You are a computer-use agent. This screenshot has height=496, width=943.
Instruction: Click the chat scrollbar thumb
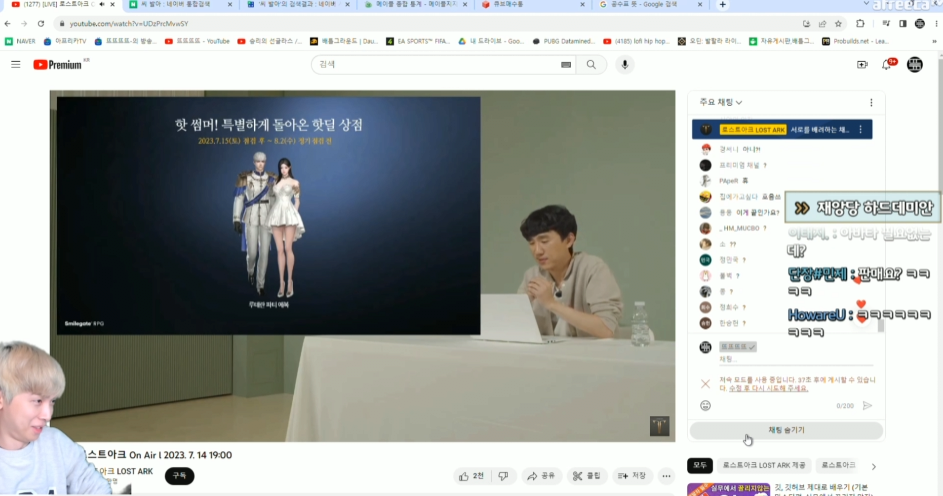[x=881, y=325]
